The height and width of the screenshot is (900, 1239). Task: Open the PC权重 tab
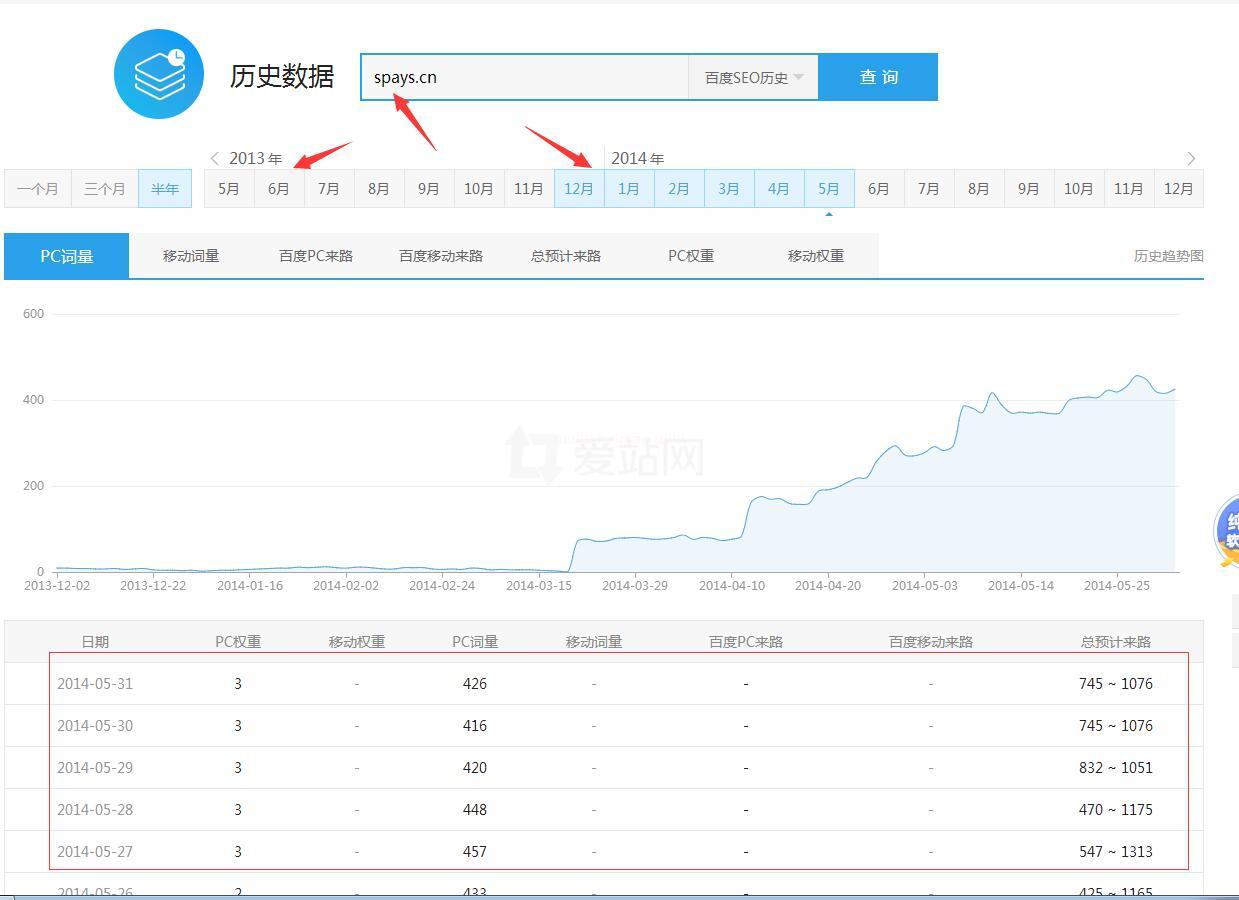coord(691,256)
